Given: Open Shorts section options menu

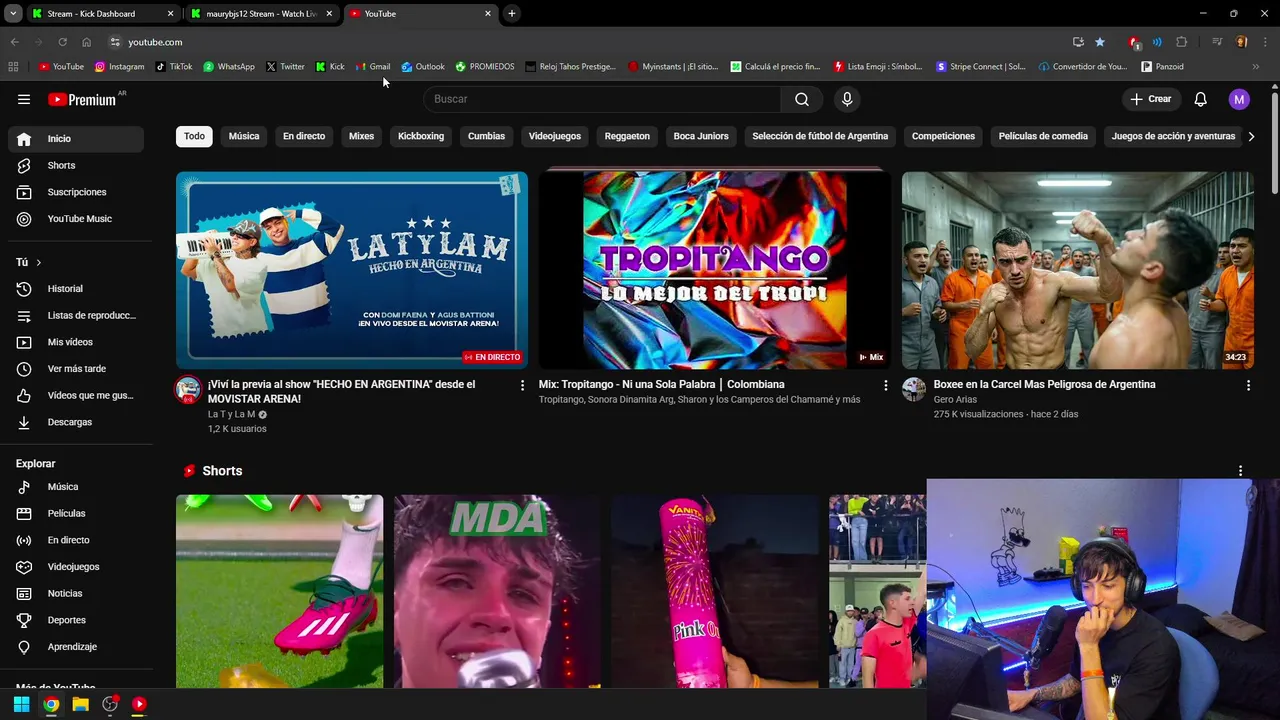Looking at the screenshot, I should coord(1240,471).
